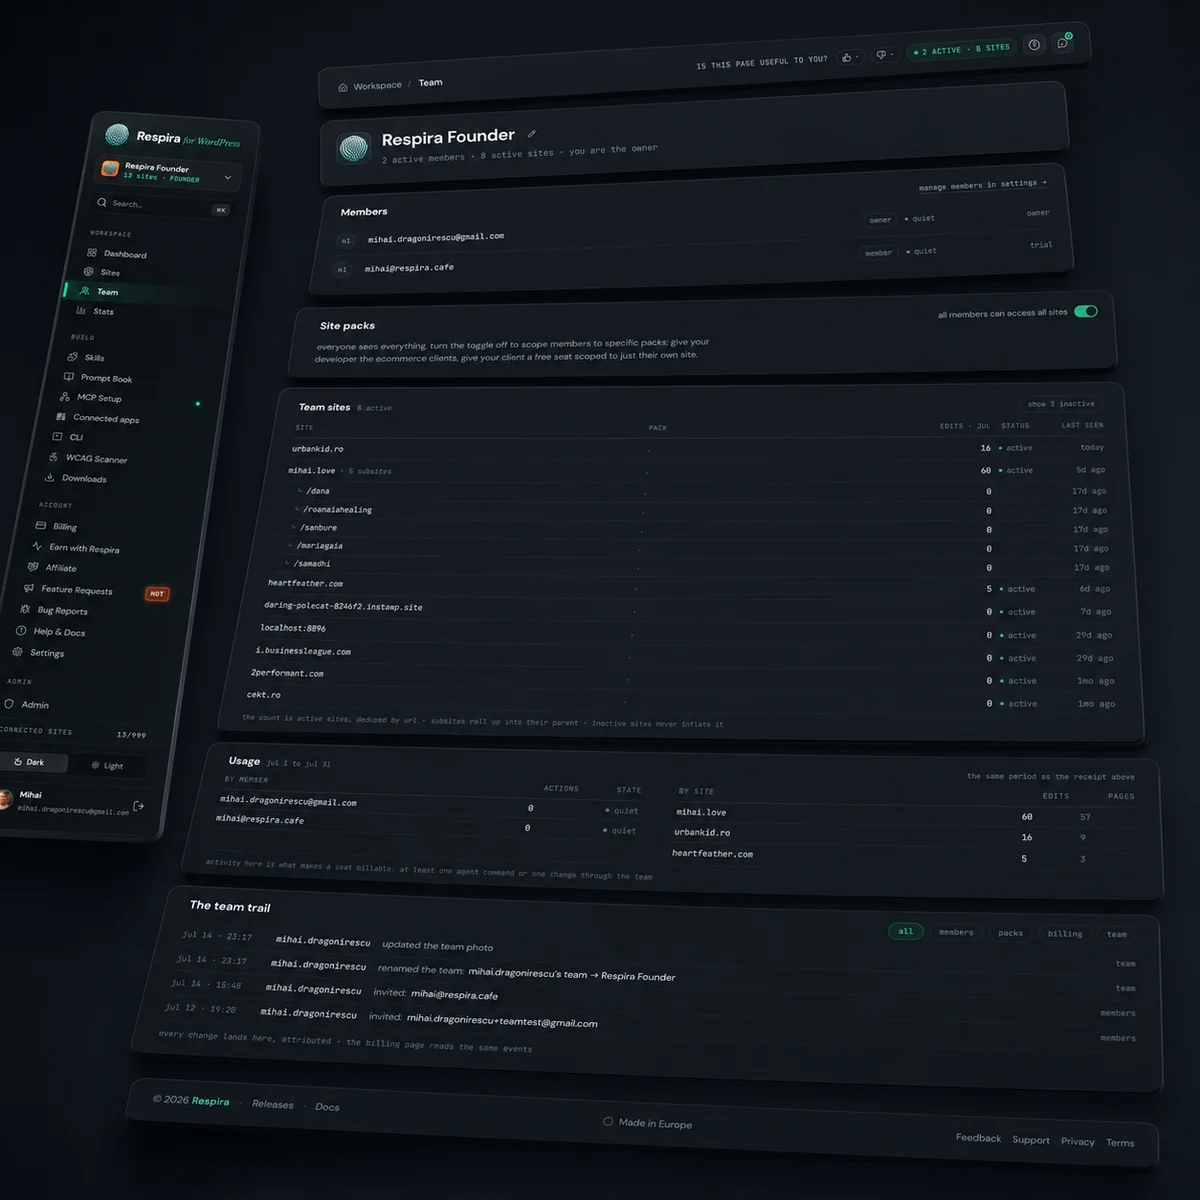
Task: Click the Respira Founder team avatar
Action: tap(354, 149)
